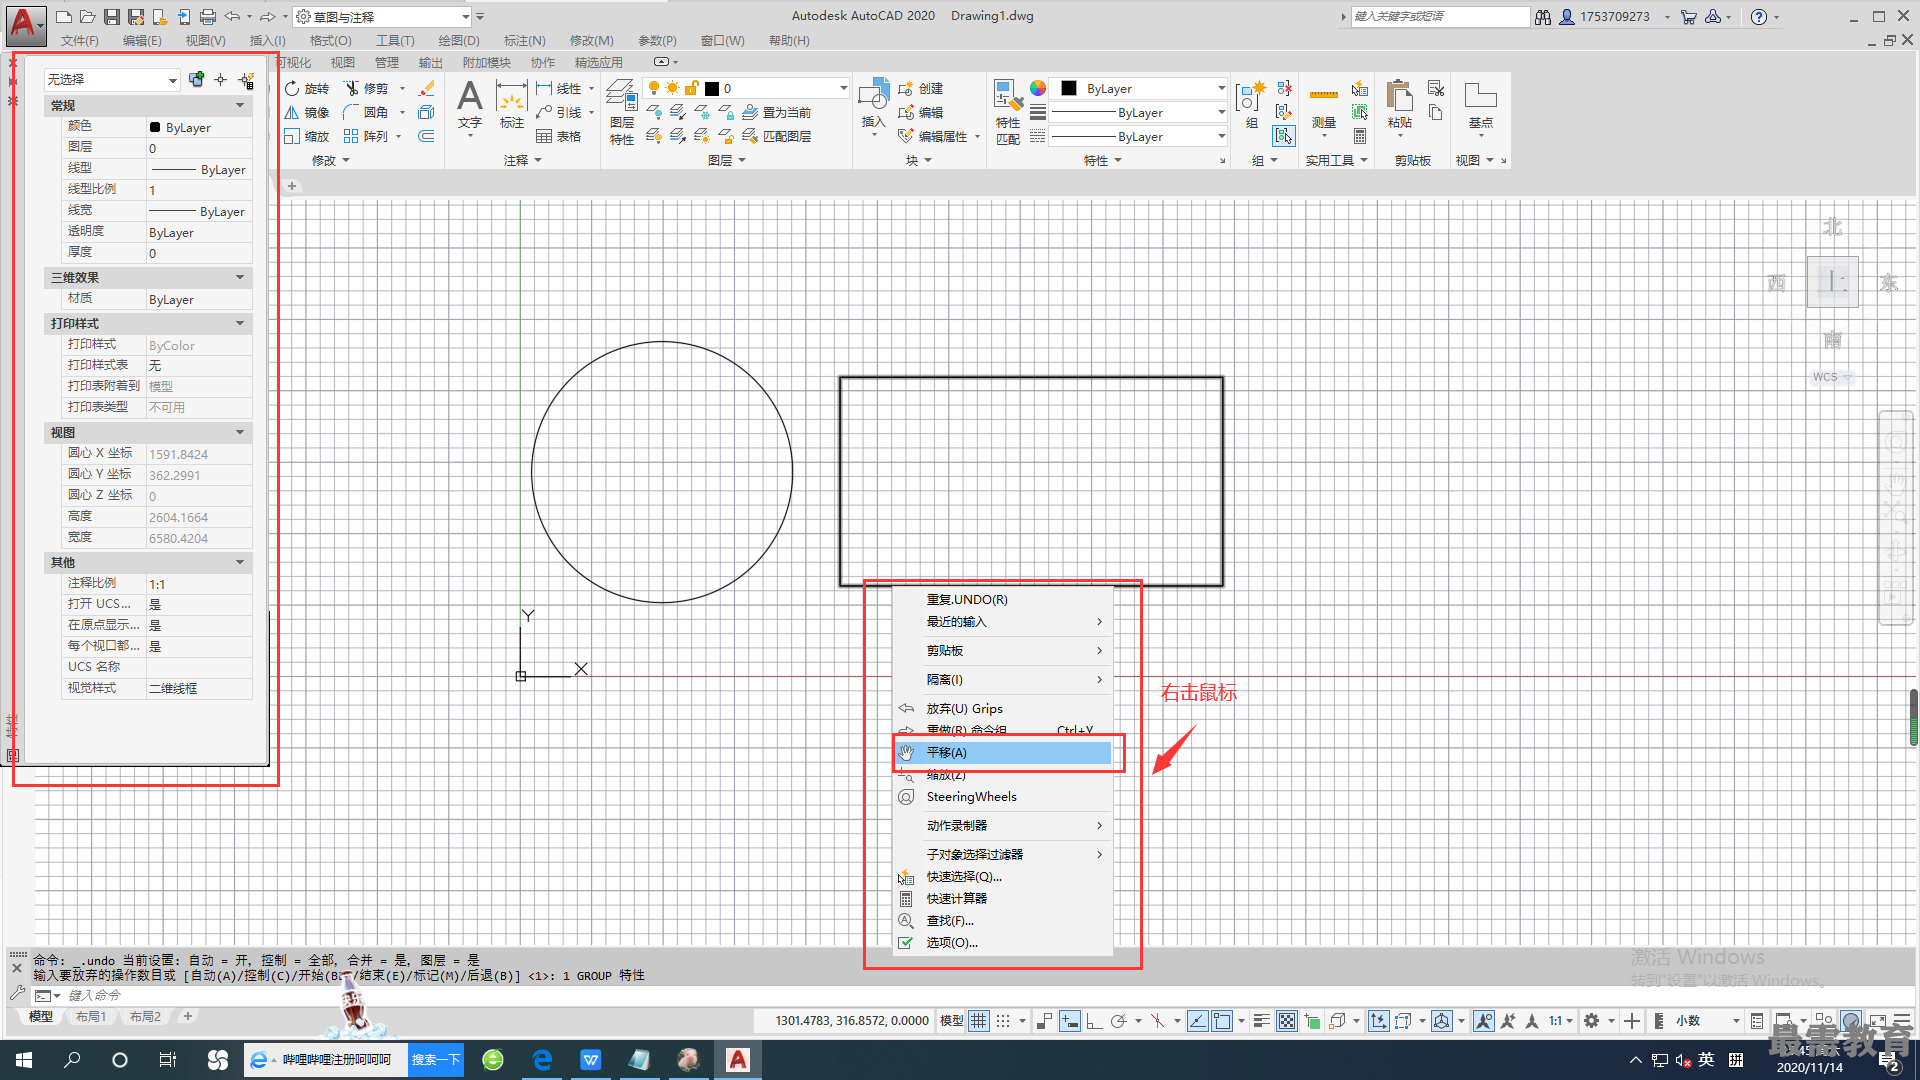Collapse the 三维效果 section
Image resolution: width=1920 pixels, height=1080 pixels.
click(x=240, y=277)
